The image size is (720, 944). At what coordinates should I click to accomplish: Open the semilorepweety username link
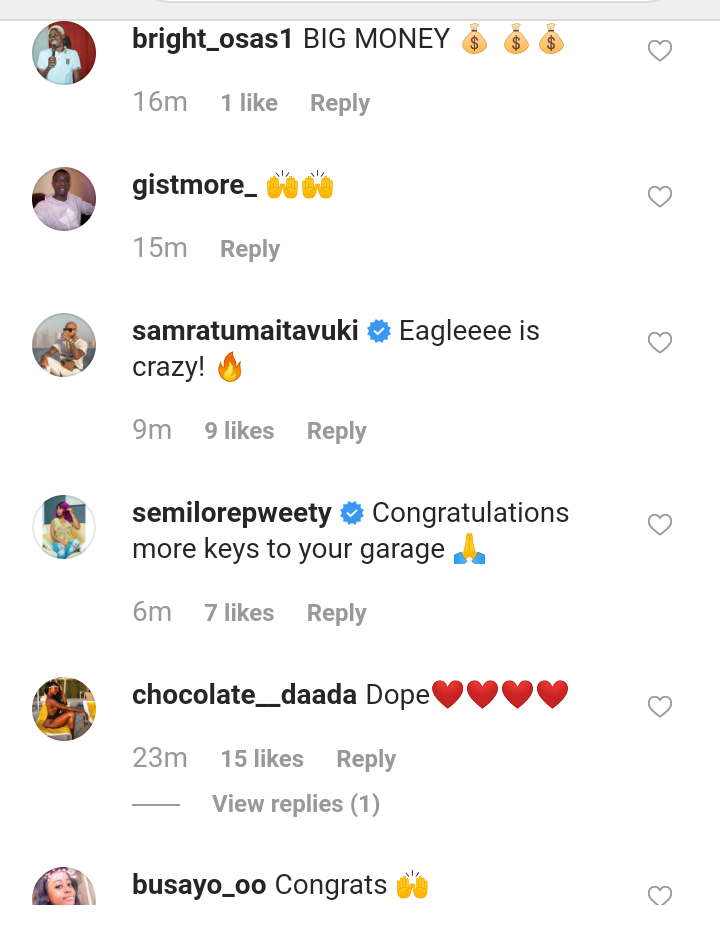pos(232,513)
